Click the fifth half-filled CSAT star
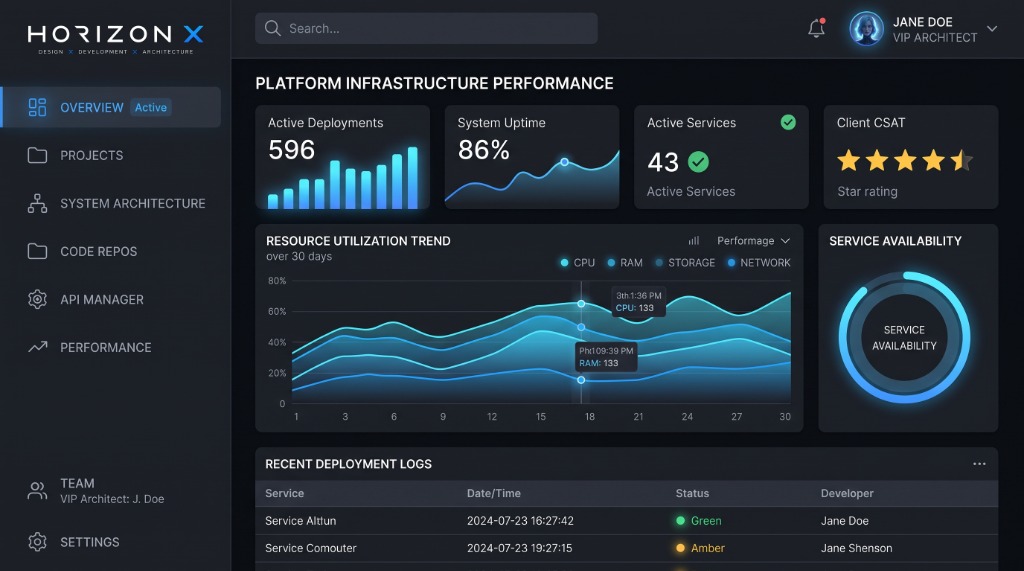The image size is (1024, 571). click(x=962, y=160)
